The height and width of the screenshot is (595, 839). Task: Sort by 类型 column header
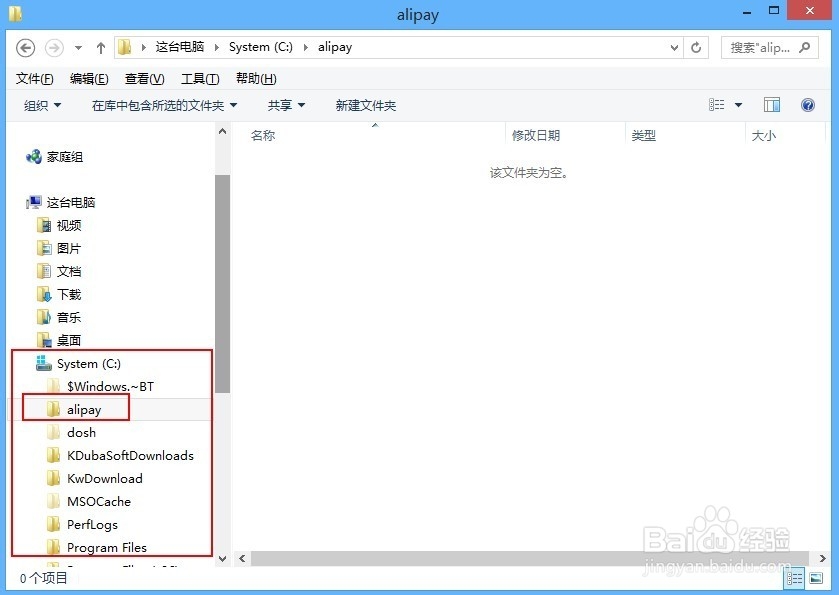click(643, 135)
